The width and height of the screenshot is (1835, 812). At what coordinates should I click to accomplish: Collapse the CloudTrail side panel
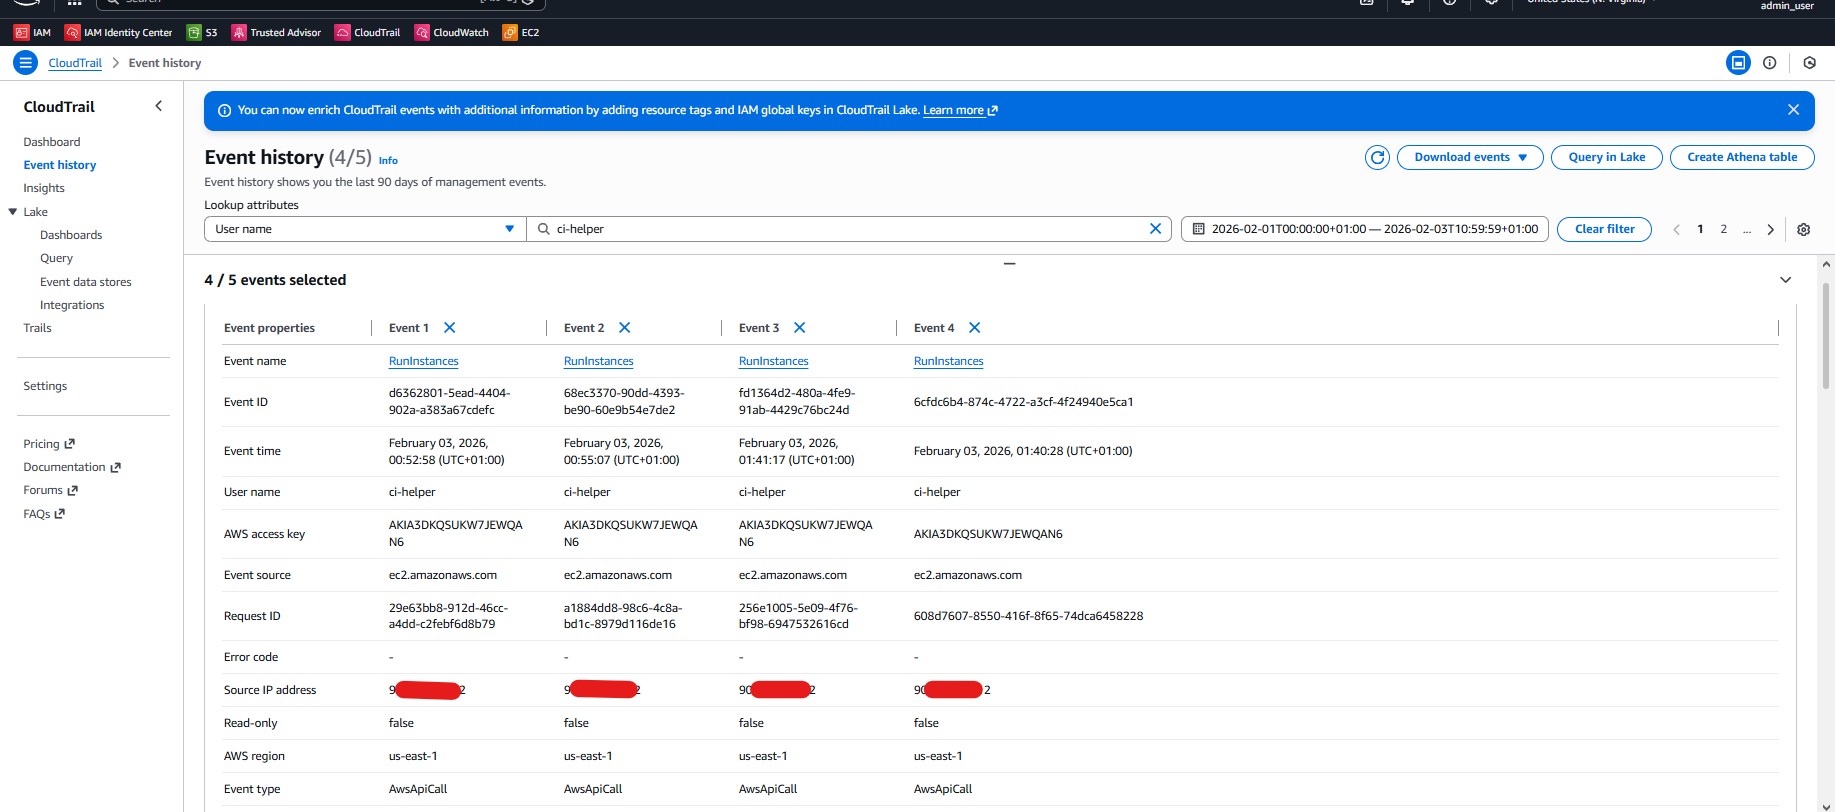point(158,106)
